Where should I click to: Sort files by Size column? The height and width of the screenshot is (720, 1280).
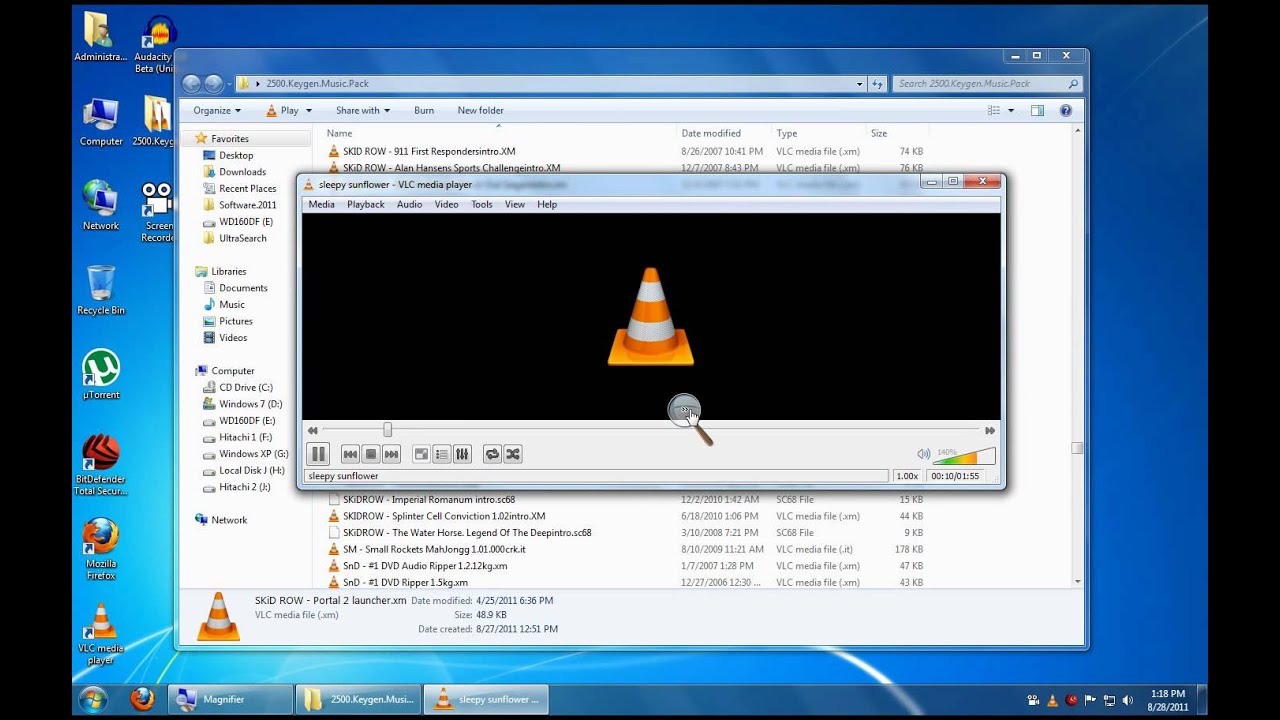(879, 133)
